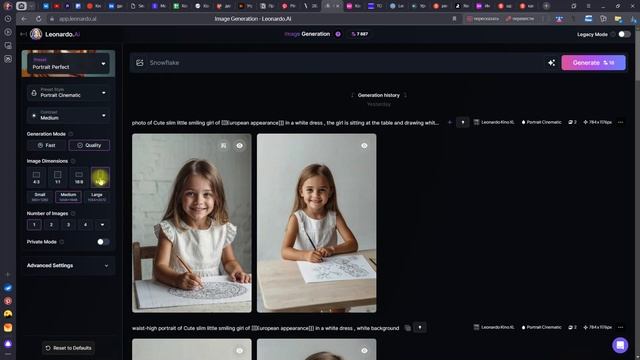Image resolution: width=640 pixels, height=360 pixels.
Task: Open the Preset Style Portrait Cinematic dropdown
Action: tap(69, 93)
